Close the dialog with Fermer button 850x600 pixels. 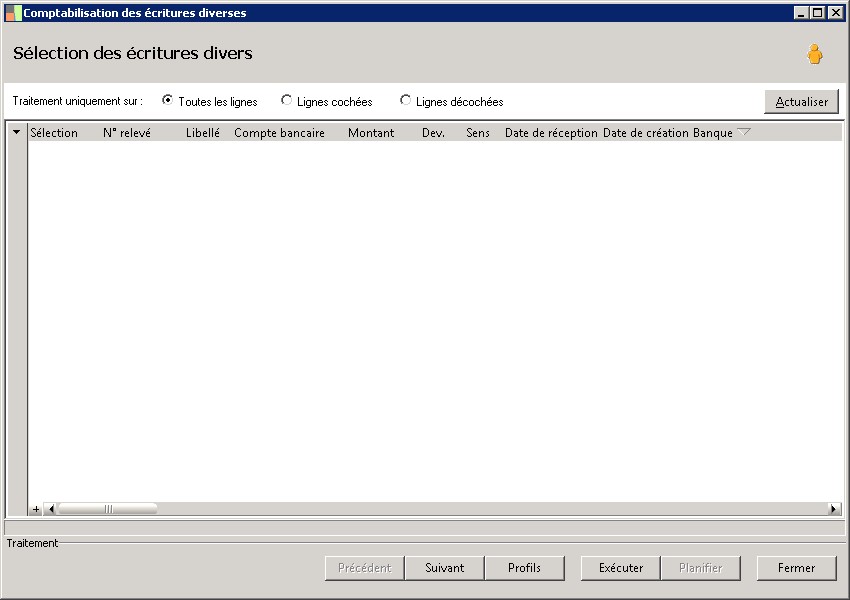pos(796,568)
